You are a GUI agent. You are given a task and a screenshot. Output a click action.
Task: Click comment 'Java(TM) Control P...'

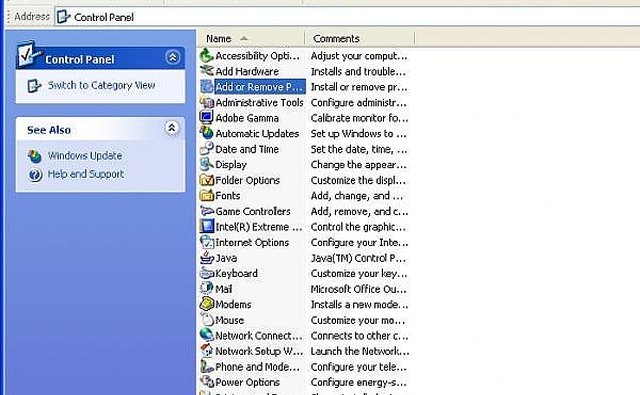coord(358,258)
